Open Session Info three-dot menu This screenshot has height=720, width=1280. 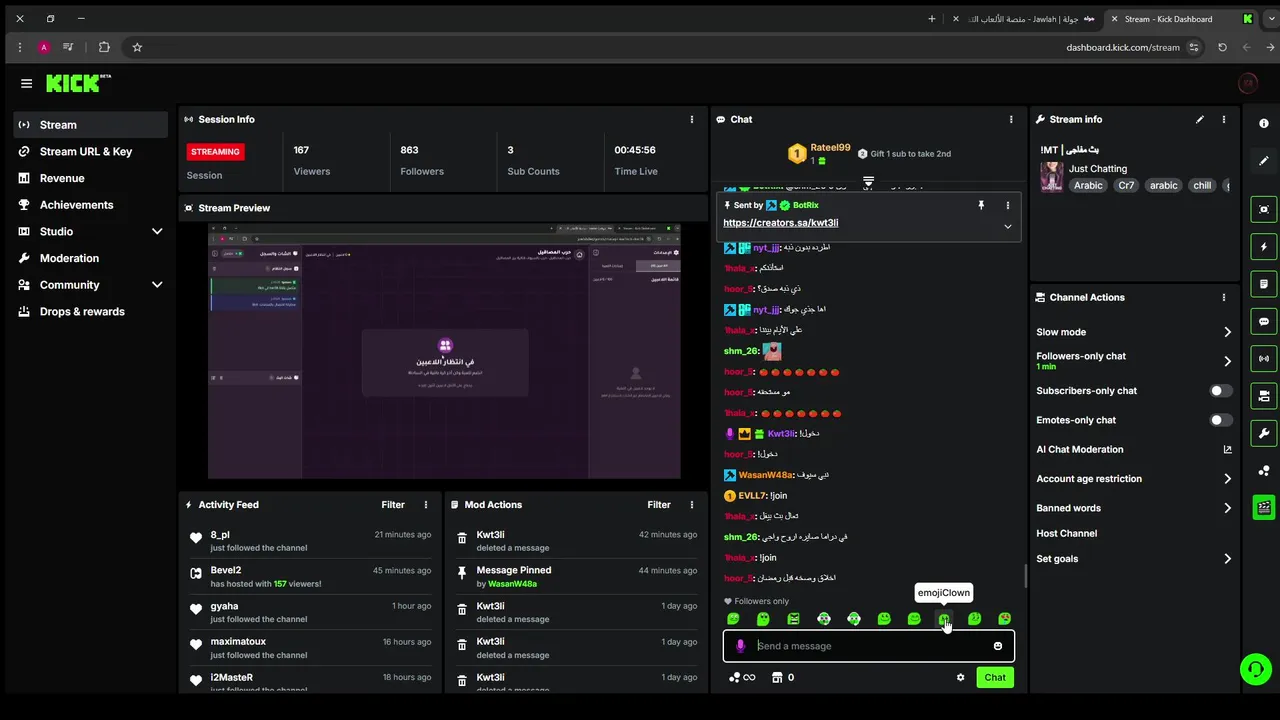pyautogui.click(x=691, y=119)
